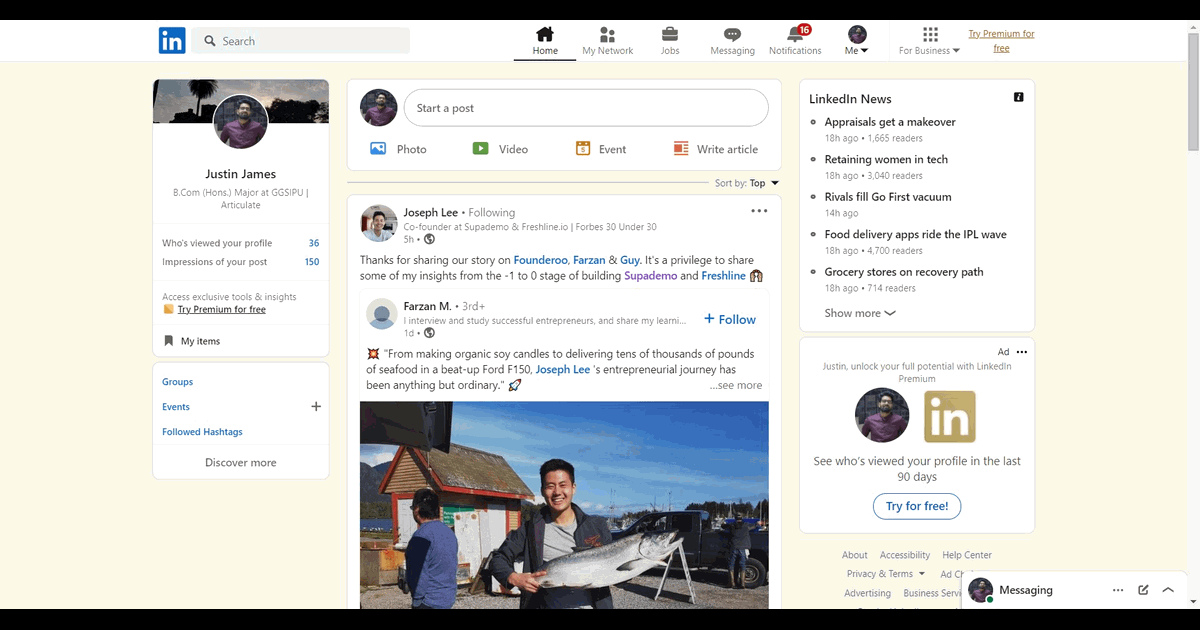Viewport: 1200px width, 630px height.
Task: Read Retaining women in tech
Action: pyautogui.click(x=886, y=159)
